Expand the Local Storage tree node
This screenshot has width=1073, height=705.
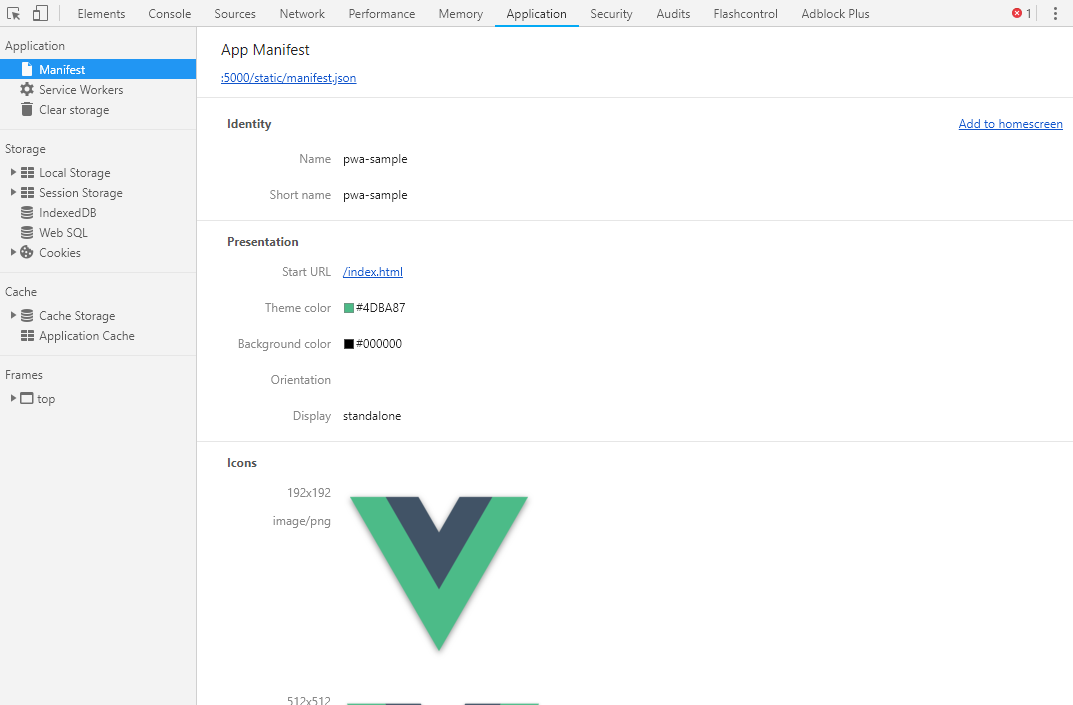click(x=13, y=172)
